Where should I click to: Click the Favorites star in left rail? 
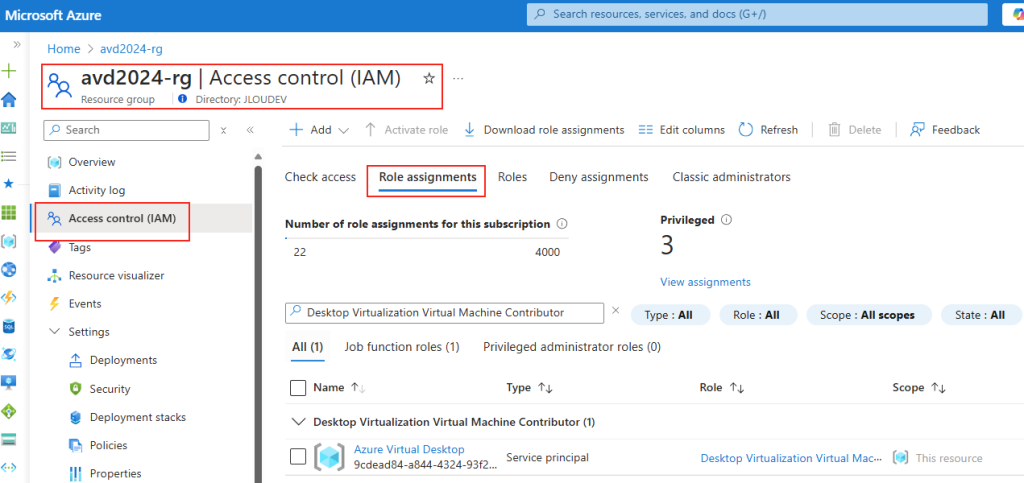coord(9,184)
